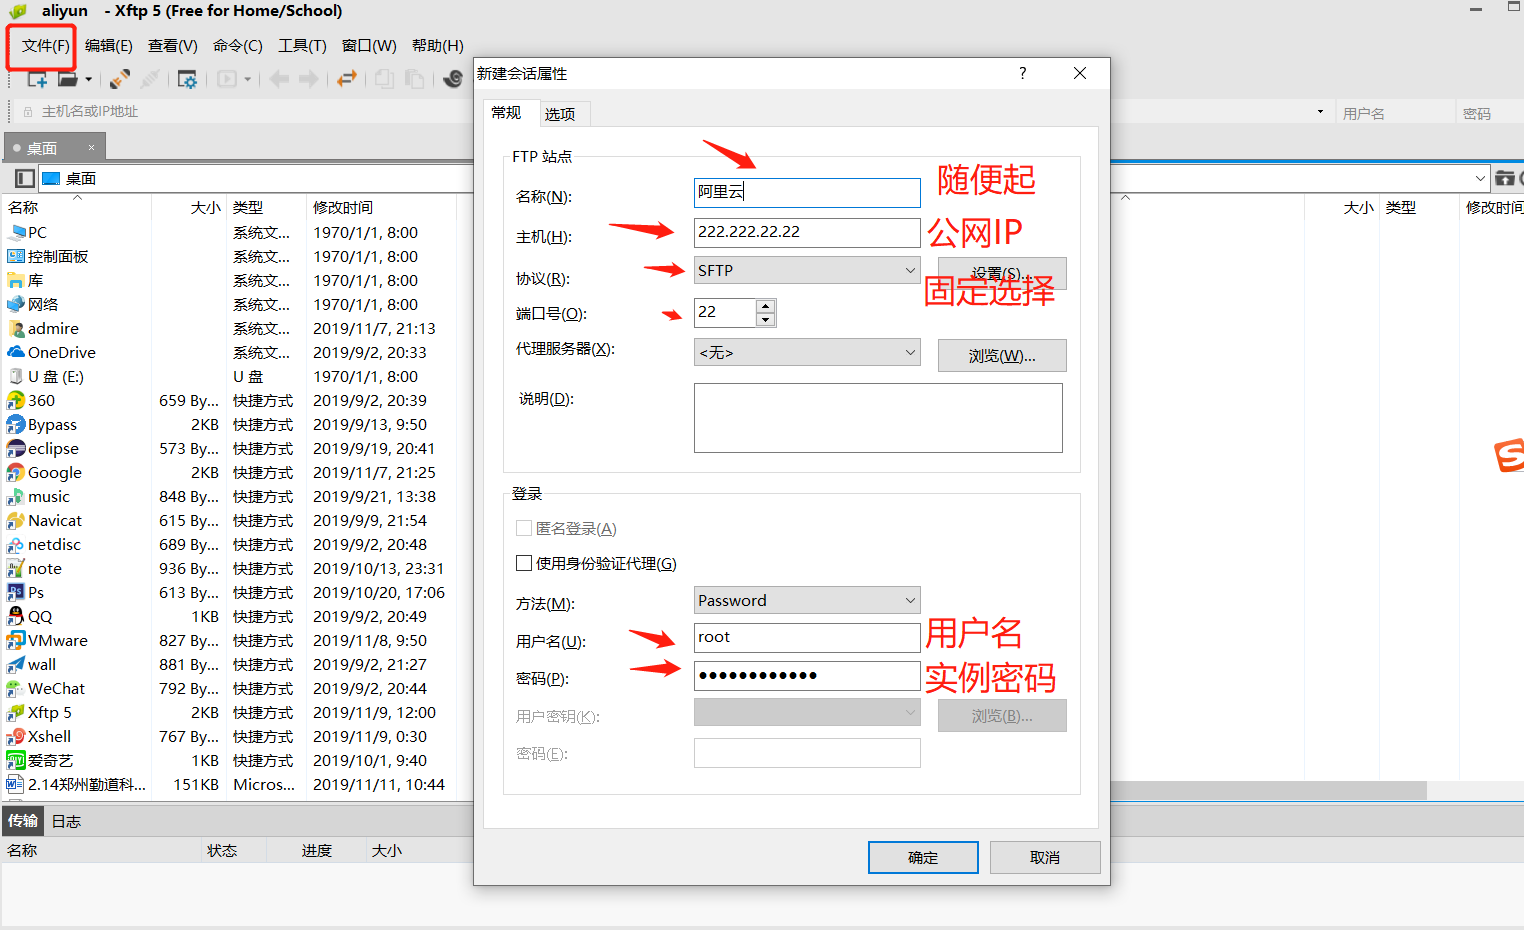Select the Navicat shortcut in file list

tap(55, 520)
